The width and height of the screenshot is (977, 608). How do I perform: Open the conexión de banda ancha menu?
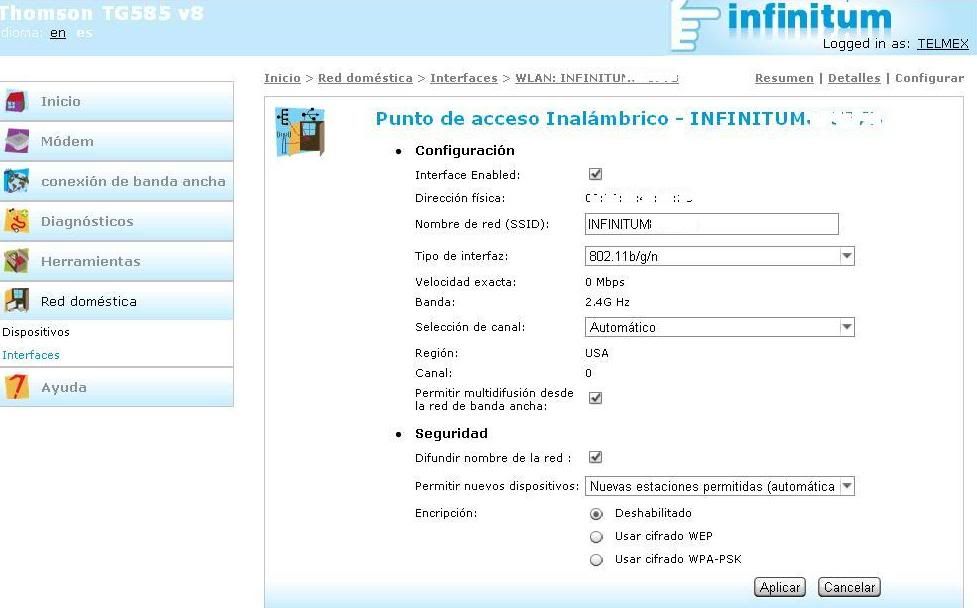click(117, 181)
